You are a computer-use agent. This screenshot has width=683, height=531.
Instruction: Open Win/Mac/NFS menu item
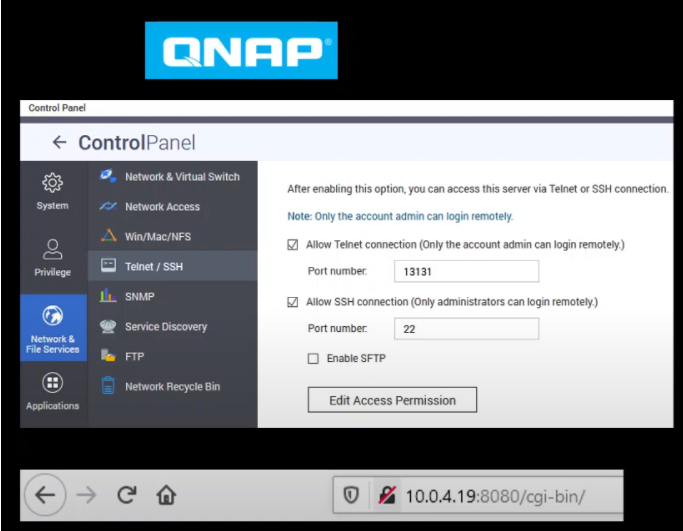[173, 236]
